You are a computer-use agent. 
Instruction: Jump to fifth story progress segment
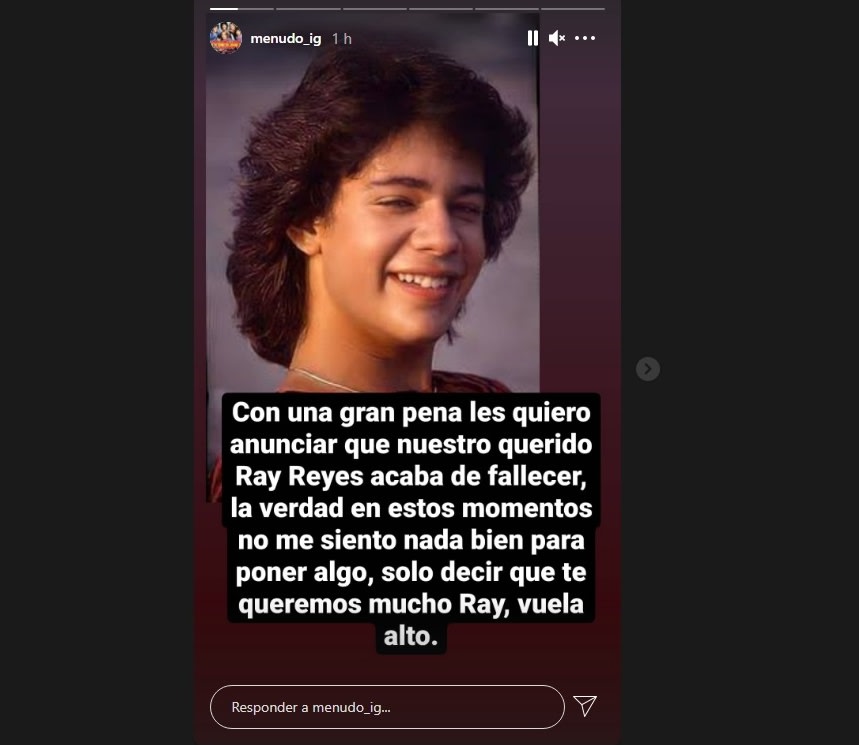point(506,9)
